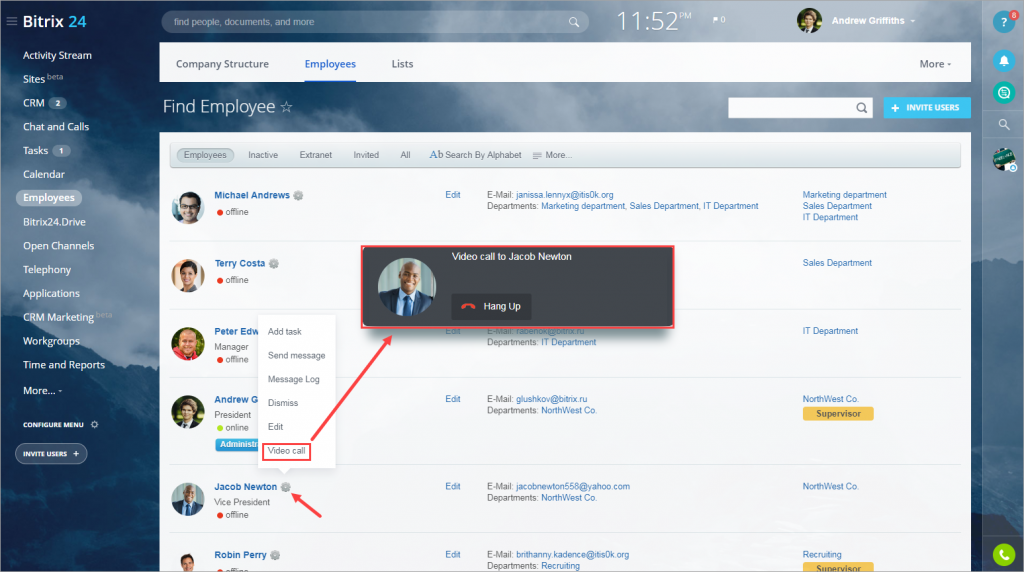1024x572 pixels.
Task: Open Michael Andrews name link
Action: click(x=252, y=195)
